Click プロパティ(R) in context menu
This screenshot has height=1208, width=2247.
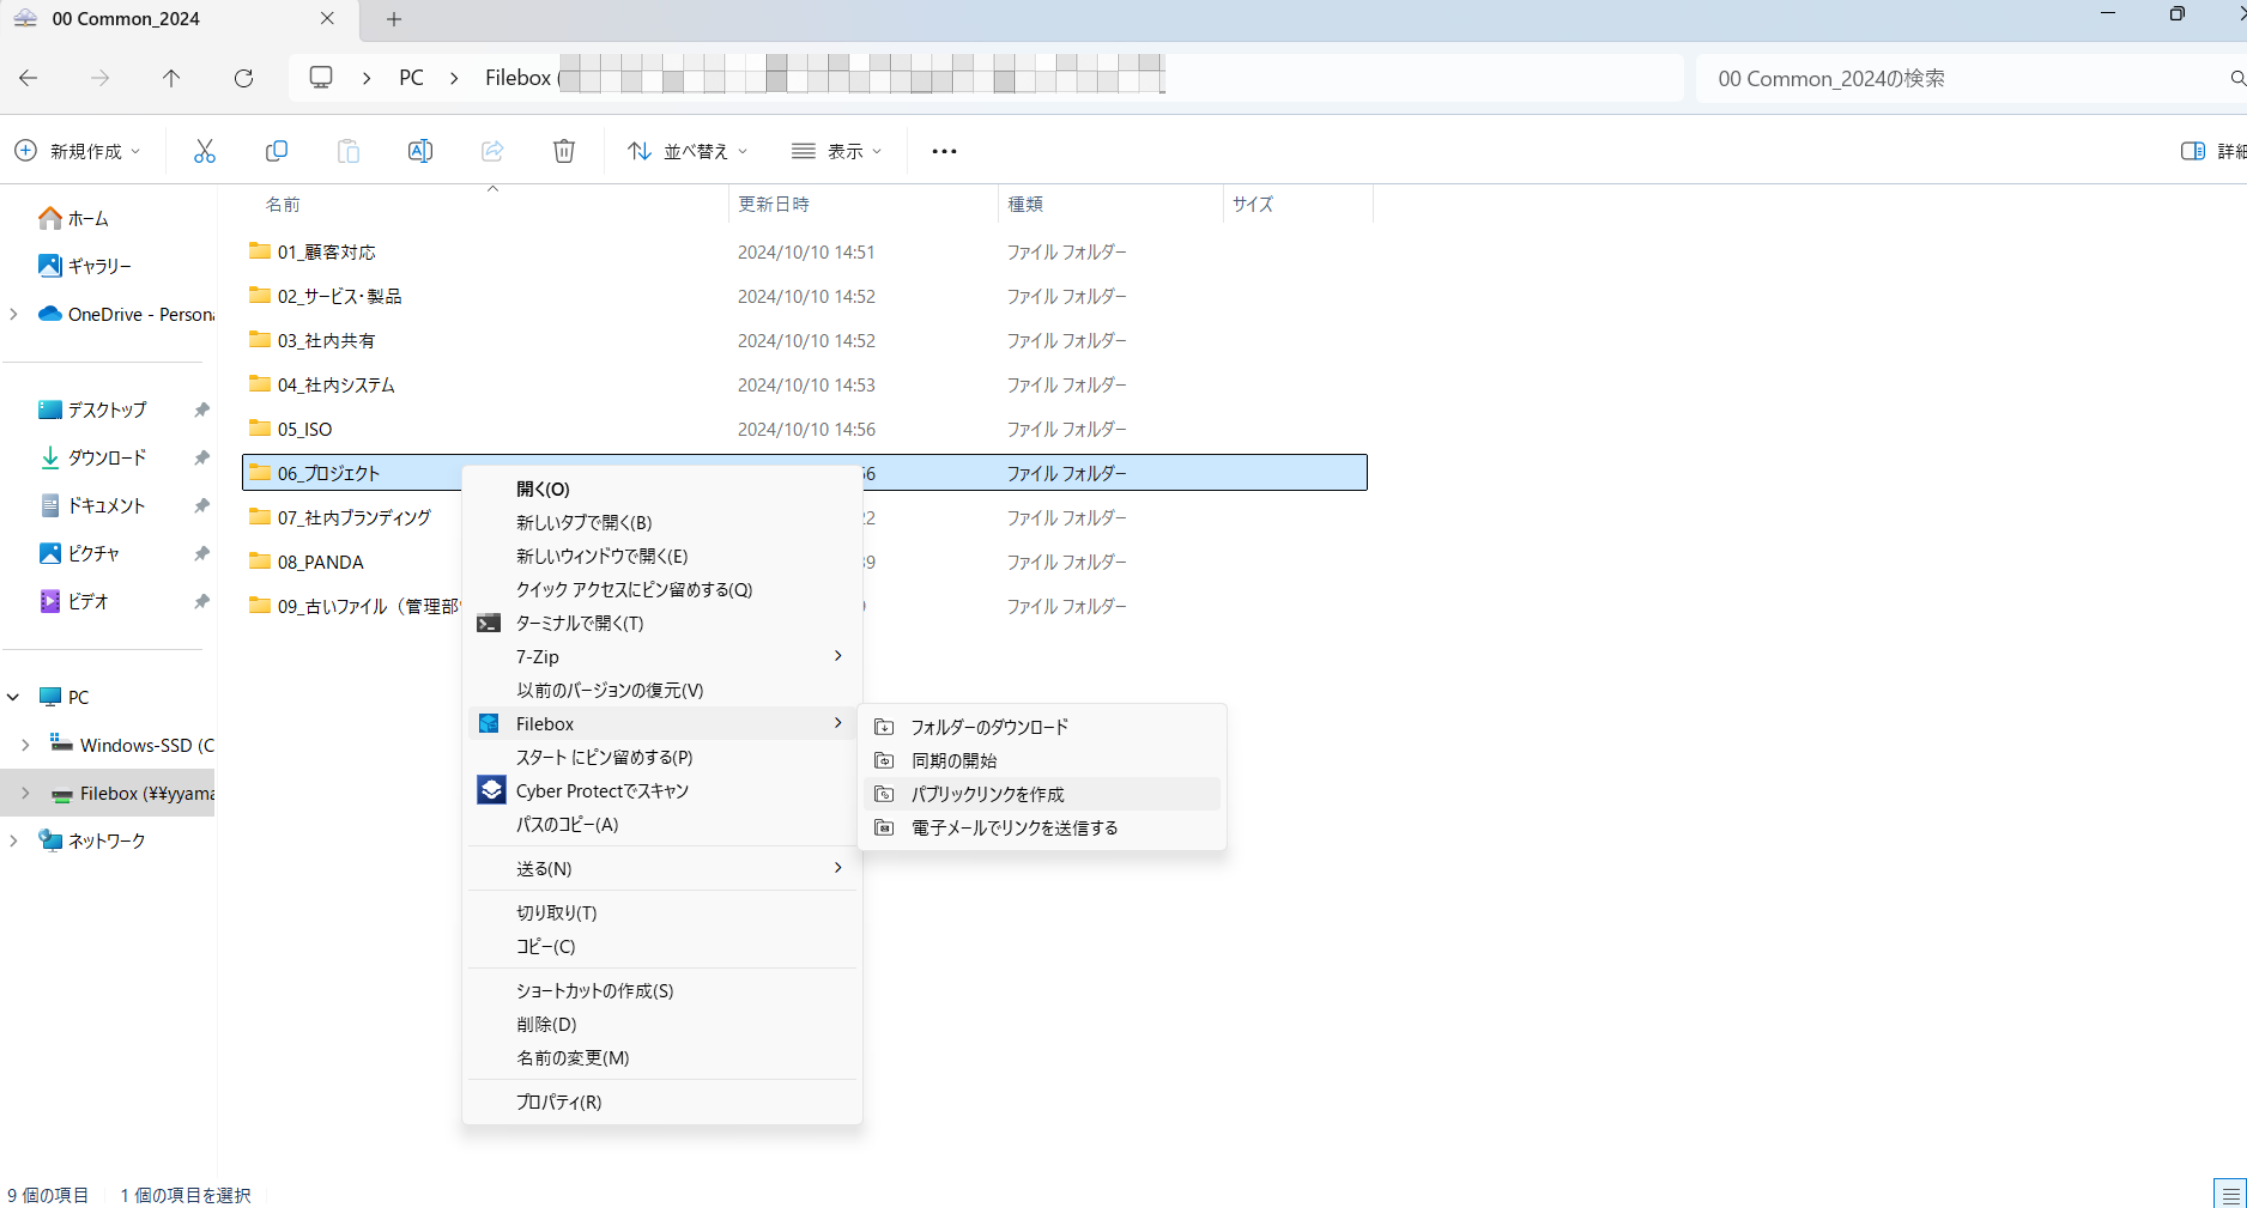tap(558, 1102)
